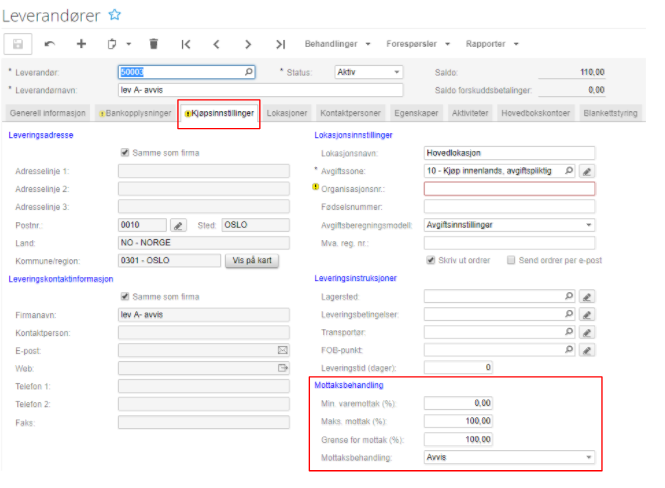The width and height of the screenshot is (665, 488).
Task: Click the Organisasjonsnr input field
Action: click(x=509, y=189)
